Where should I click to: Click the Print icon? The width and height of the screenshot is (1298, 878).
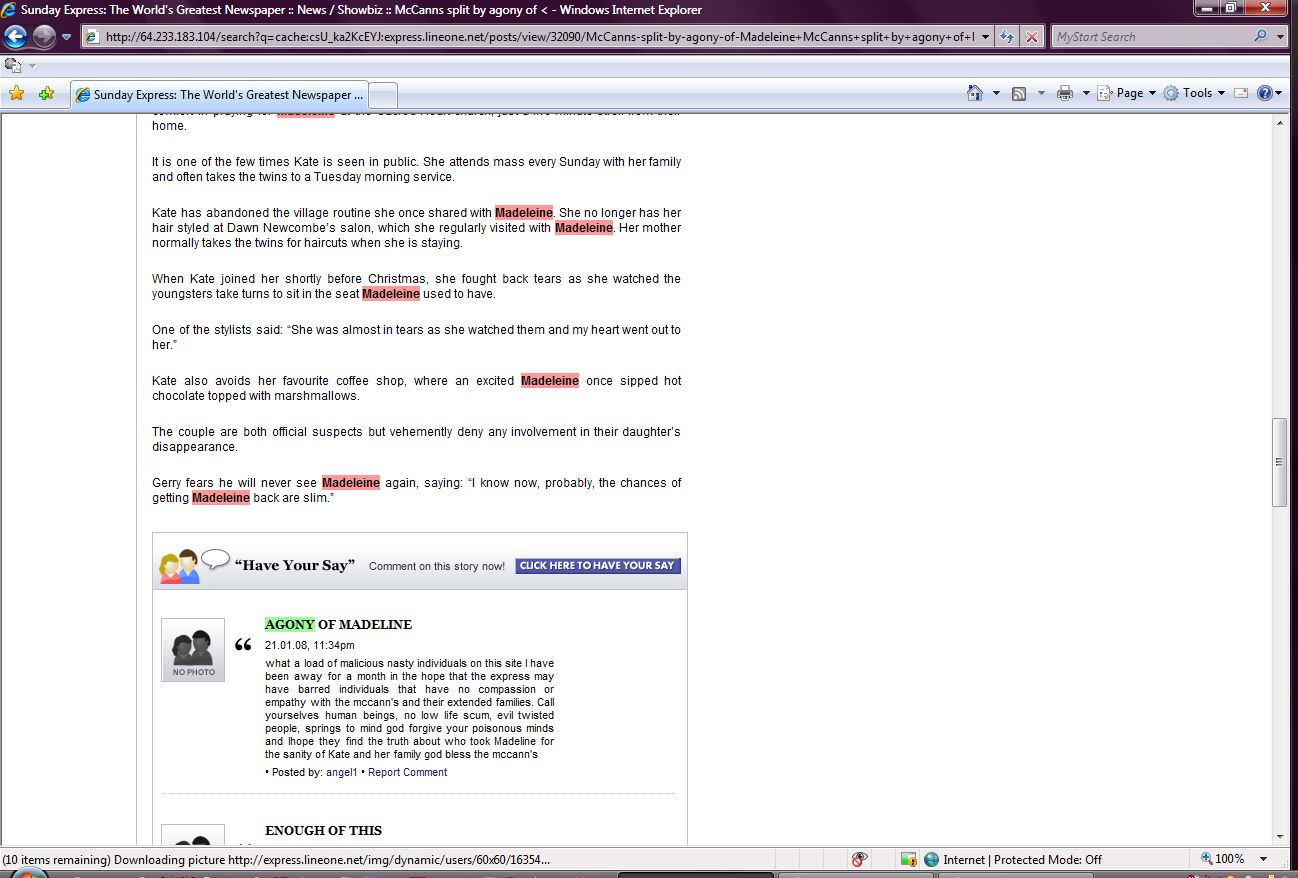pyautogui.click(x=1064, y=93)
